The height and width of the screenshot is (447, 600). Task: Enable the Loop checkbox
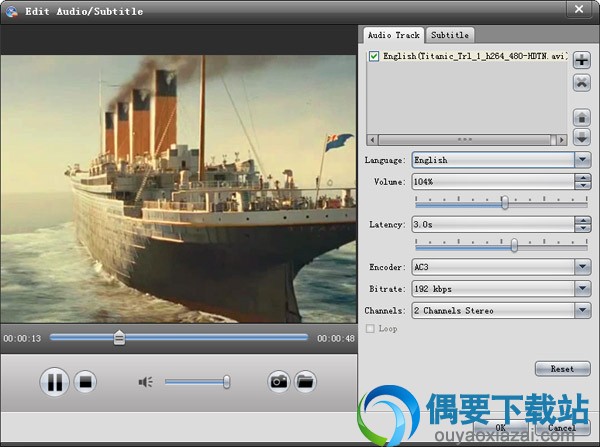370,329
